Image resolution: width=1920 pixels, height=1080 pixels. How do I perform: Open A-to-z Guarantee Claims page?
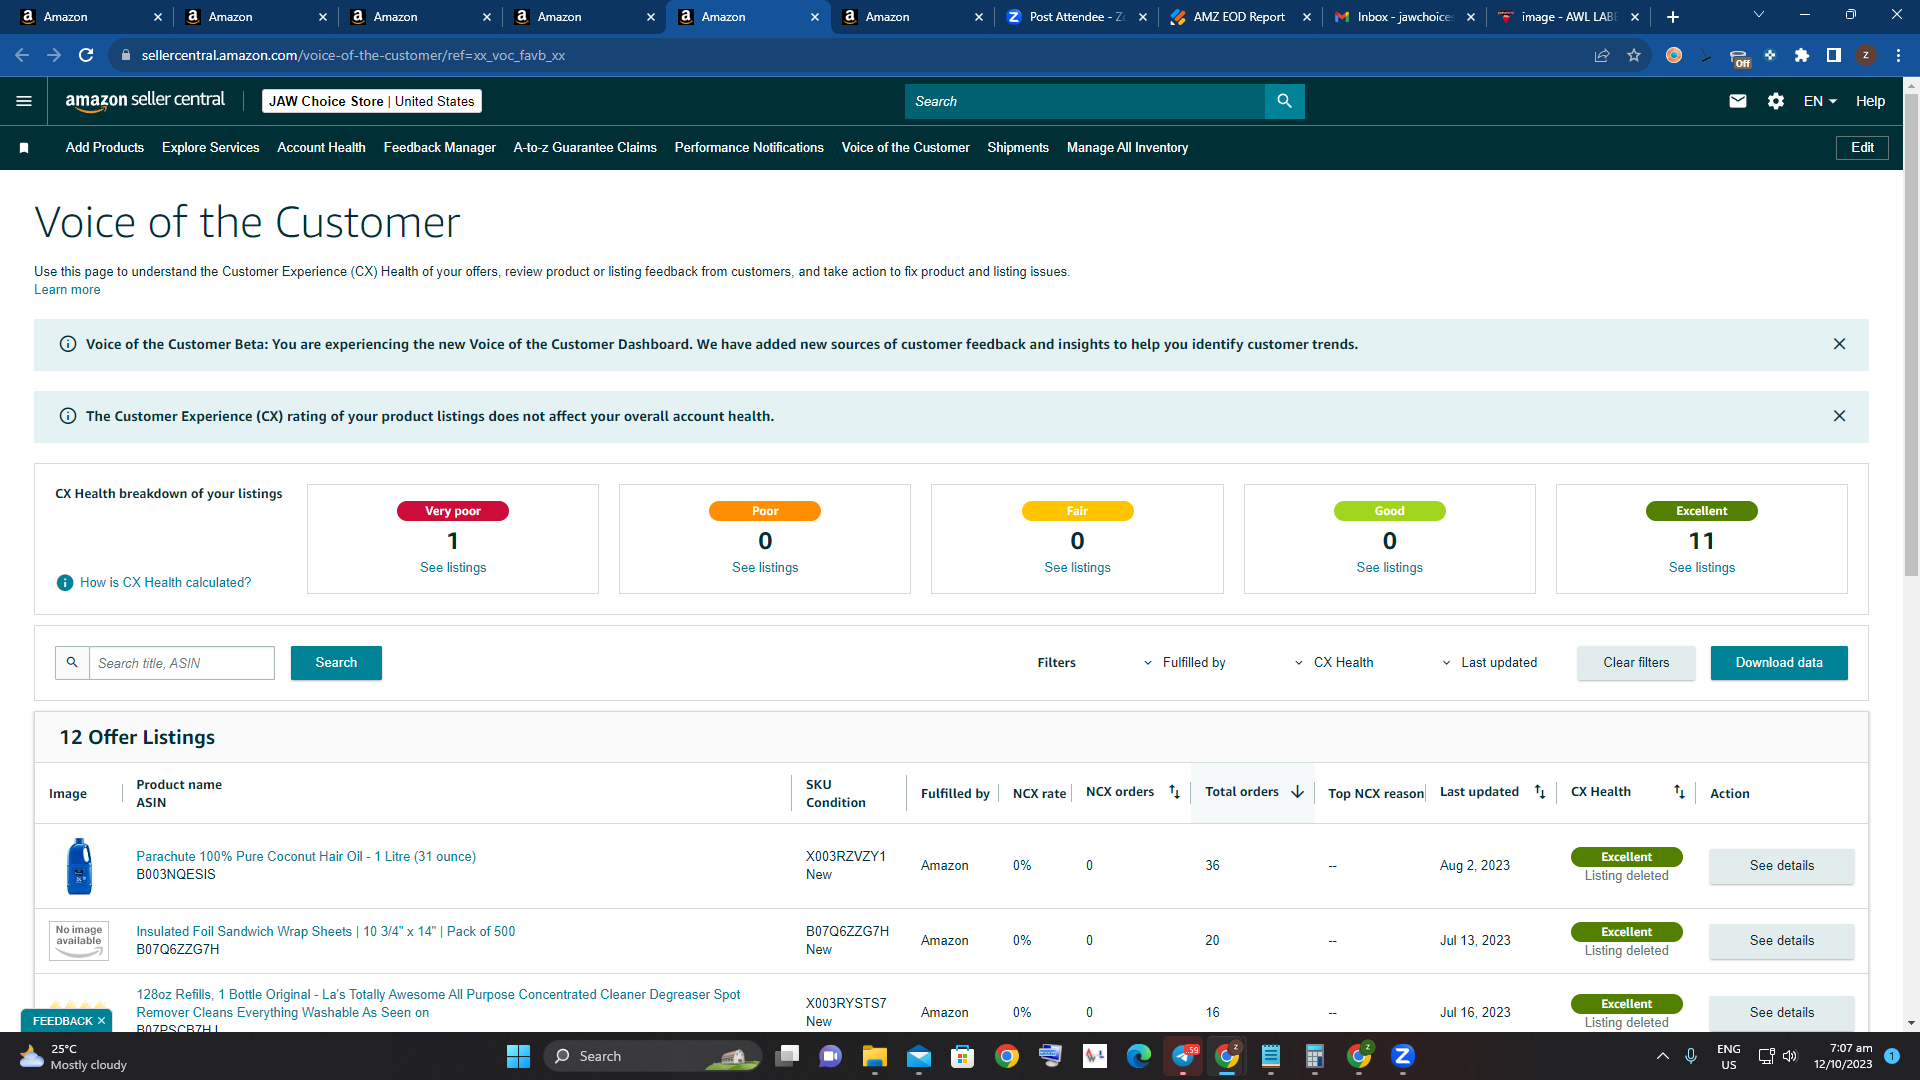point(585,148)
